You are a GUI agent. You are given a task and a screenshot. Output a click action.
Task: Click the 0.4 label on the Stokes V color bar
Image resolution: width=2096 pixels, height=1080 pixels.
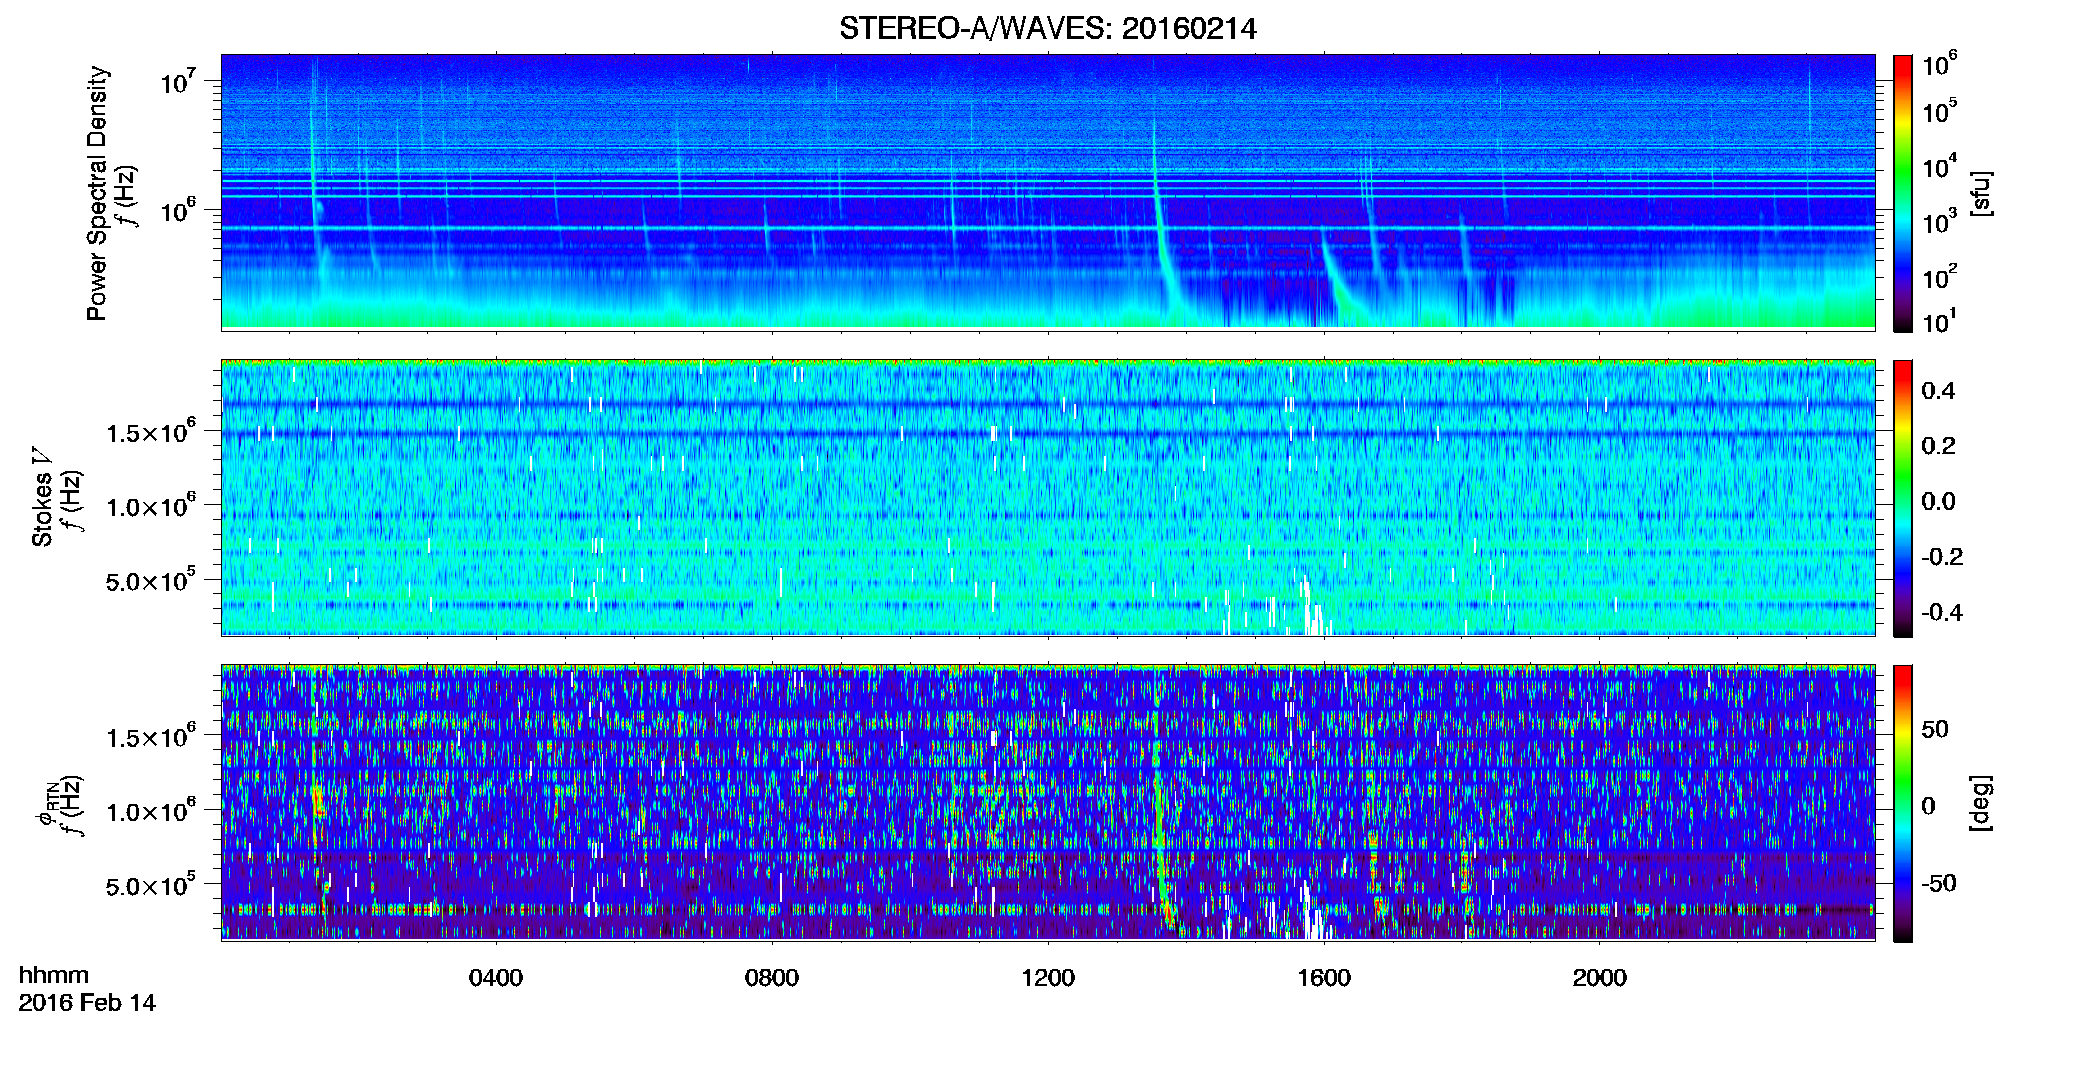pyautogui.click(x=1938, y=391)
